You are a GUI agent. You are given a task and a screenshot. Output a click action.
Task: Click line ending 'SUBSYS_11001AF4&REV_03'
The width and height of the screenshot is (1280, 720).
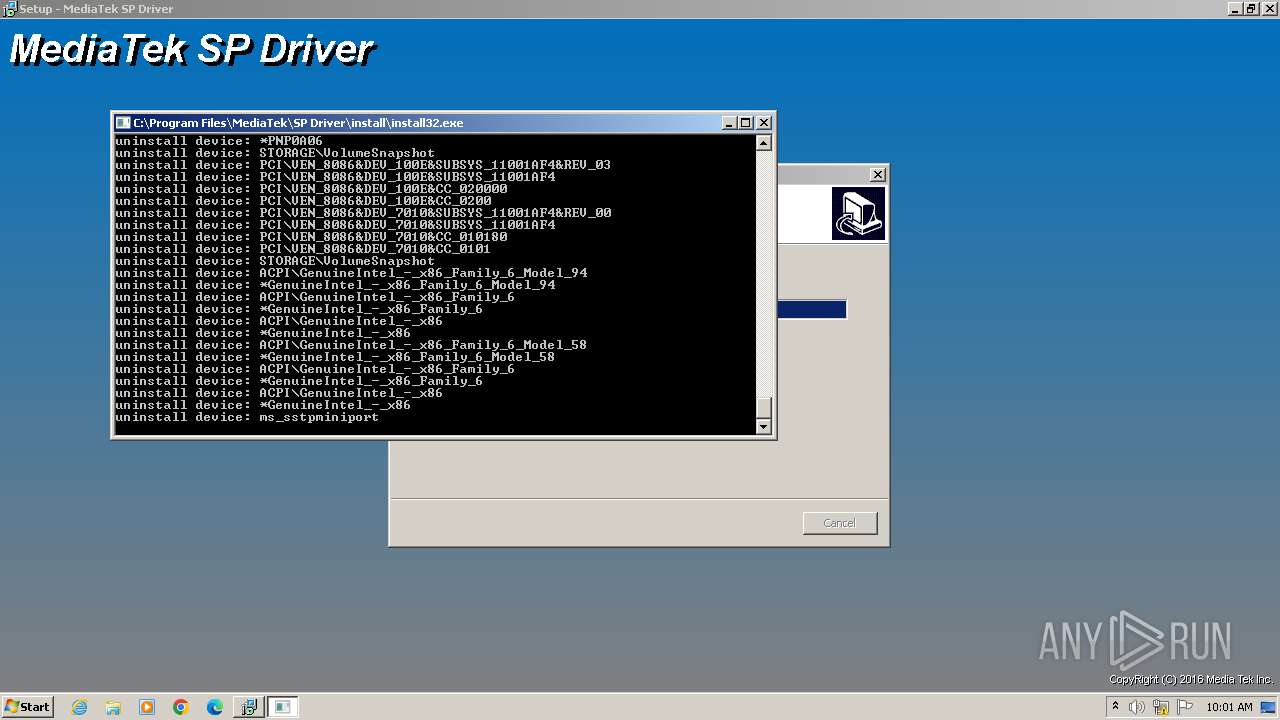[x=363, y=165]
